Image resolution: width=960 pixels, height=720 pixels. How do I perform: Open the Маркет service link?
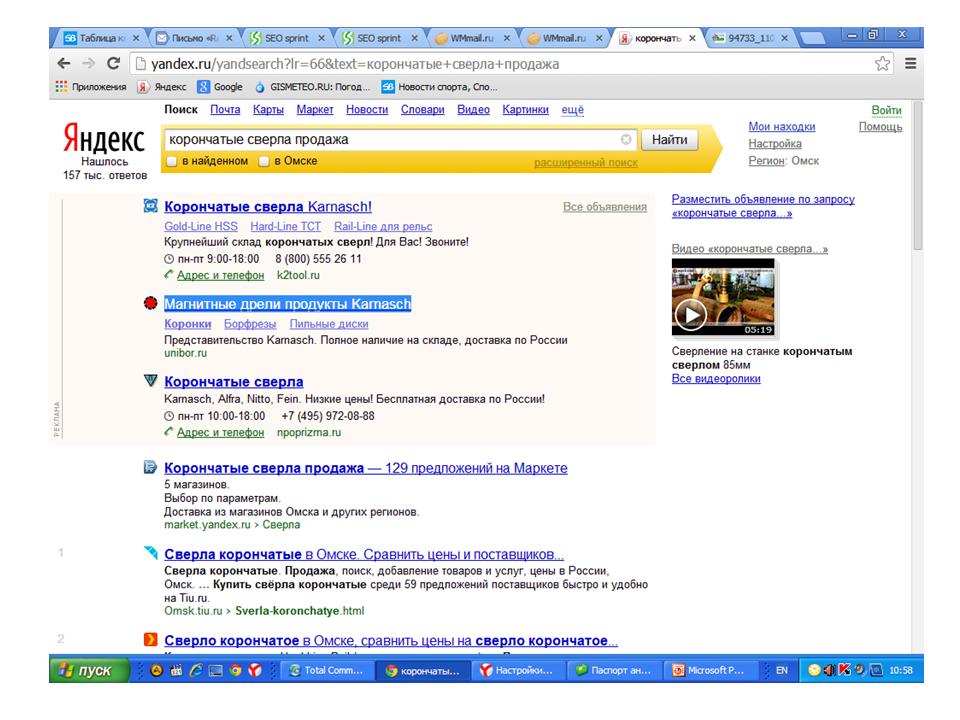(315, 110)
